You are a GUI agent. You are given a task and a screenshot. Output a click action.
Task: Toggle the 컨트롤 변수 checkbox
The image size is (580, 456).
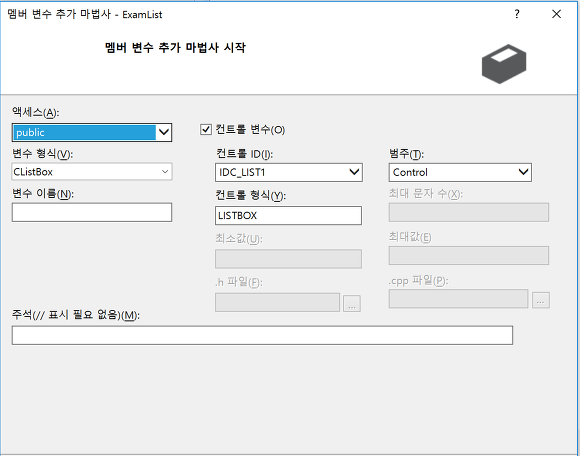[x=206, y=129]
